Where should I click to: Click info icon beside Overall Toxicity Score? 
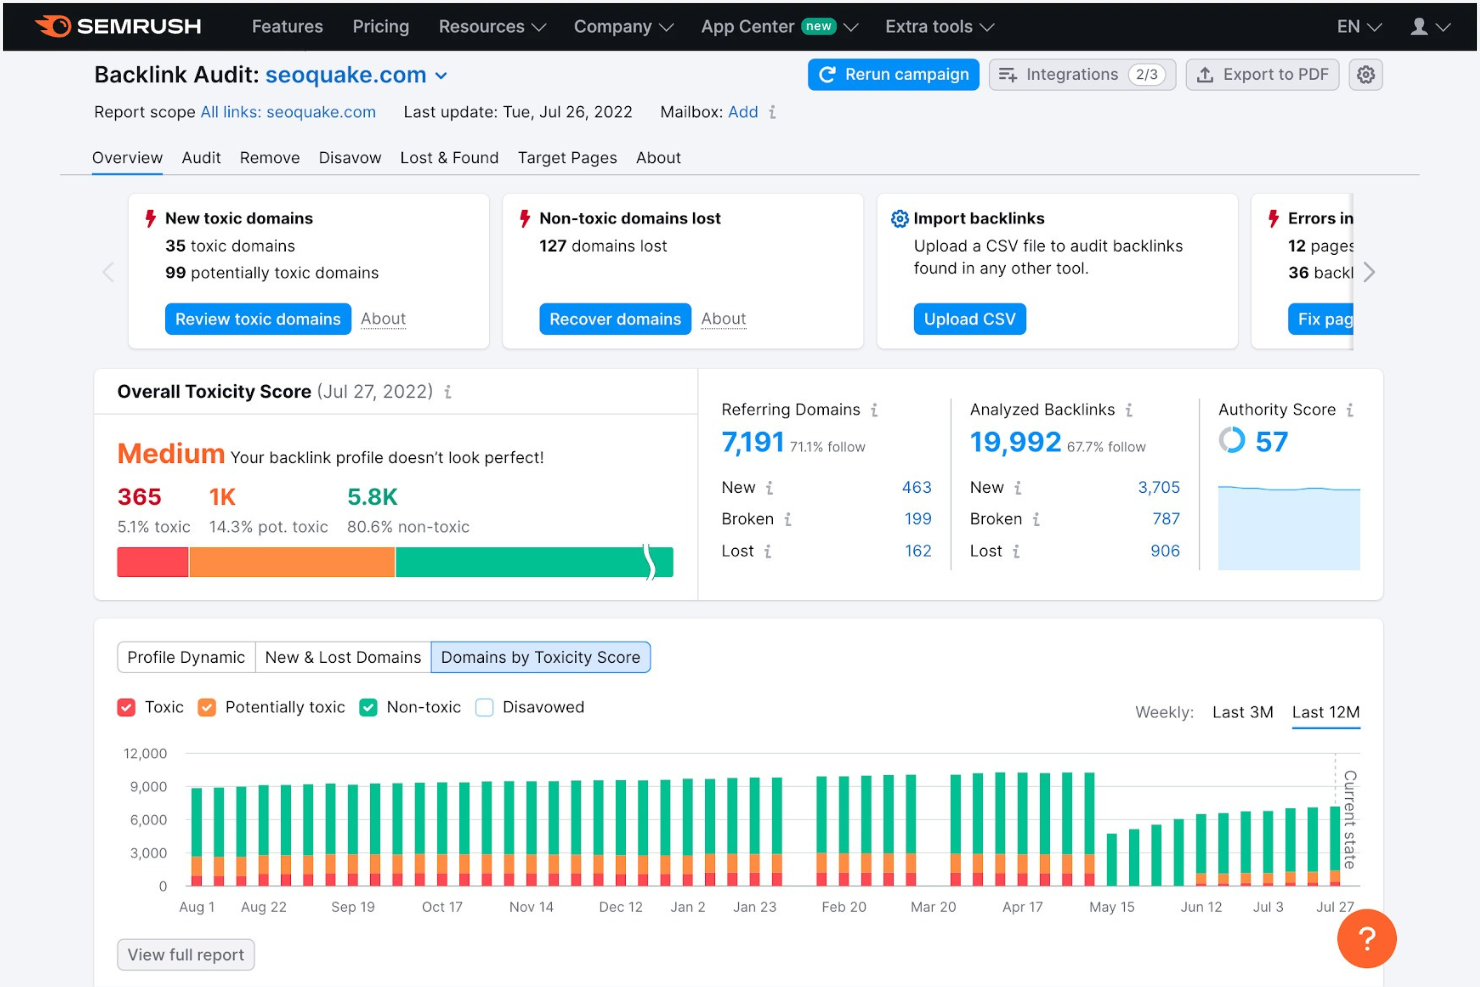pyautogui.click(x=448, y=392)
